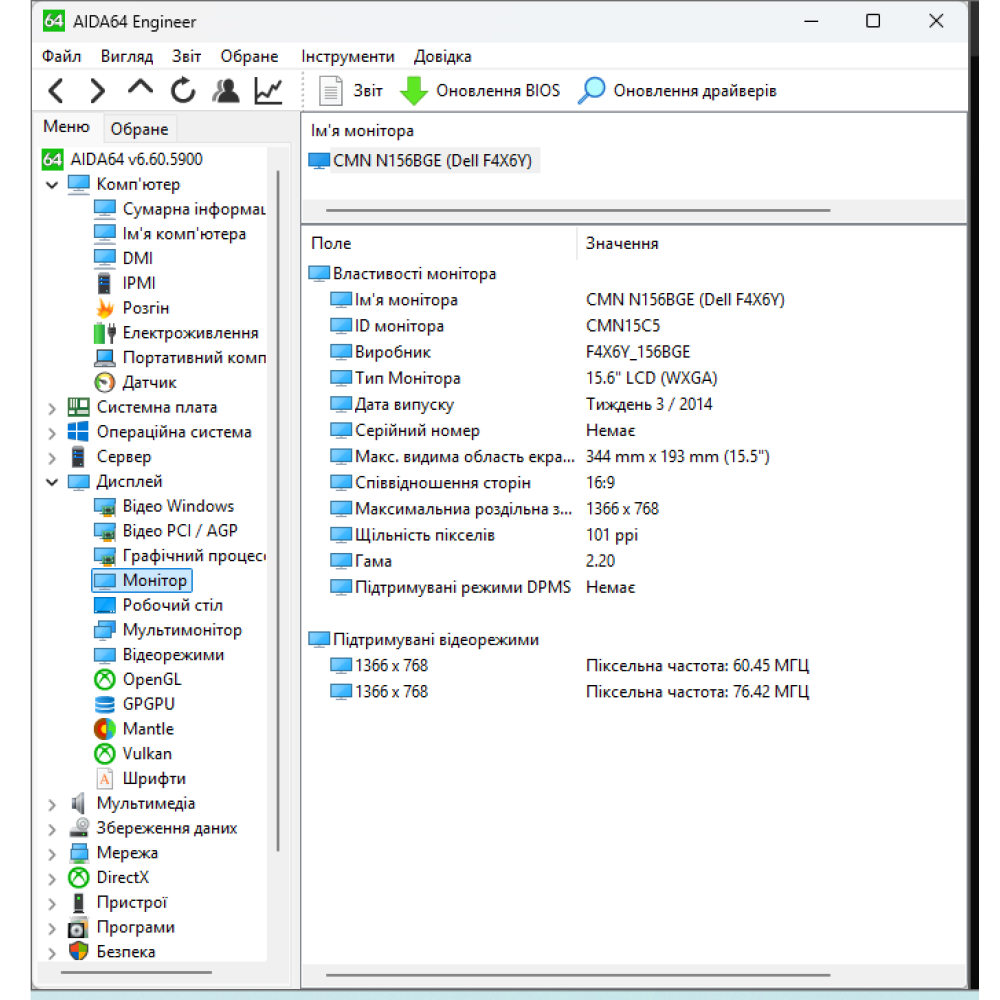Open Шрифти font icon item
This screenshot has height=1000, width=1000.
141,779
